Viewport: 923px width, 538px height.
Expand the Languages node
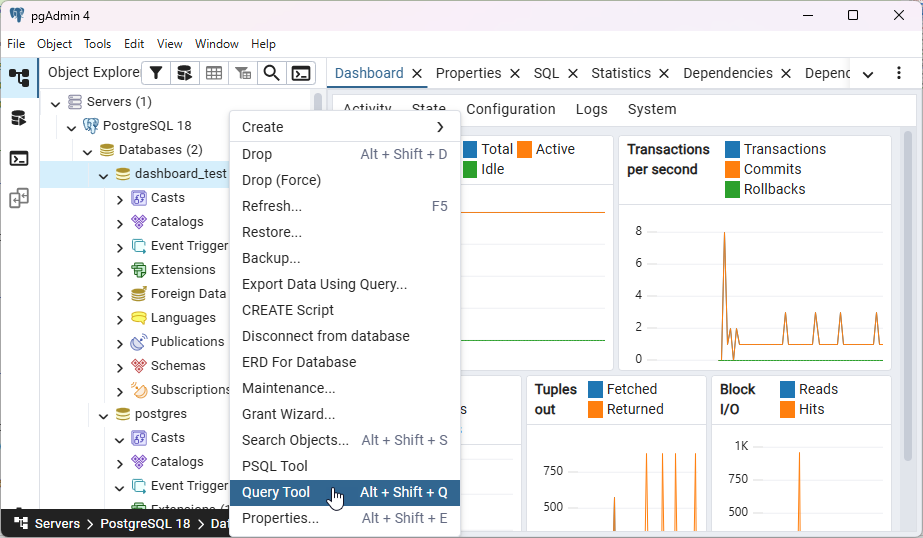click(119, 320)
